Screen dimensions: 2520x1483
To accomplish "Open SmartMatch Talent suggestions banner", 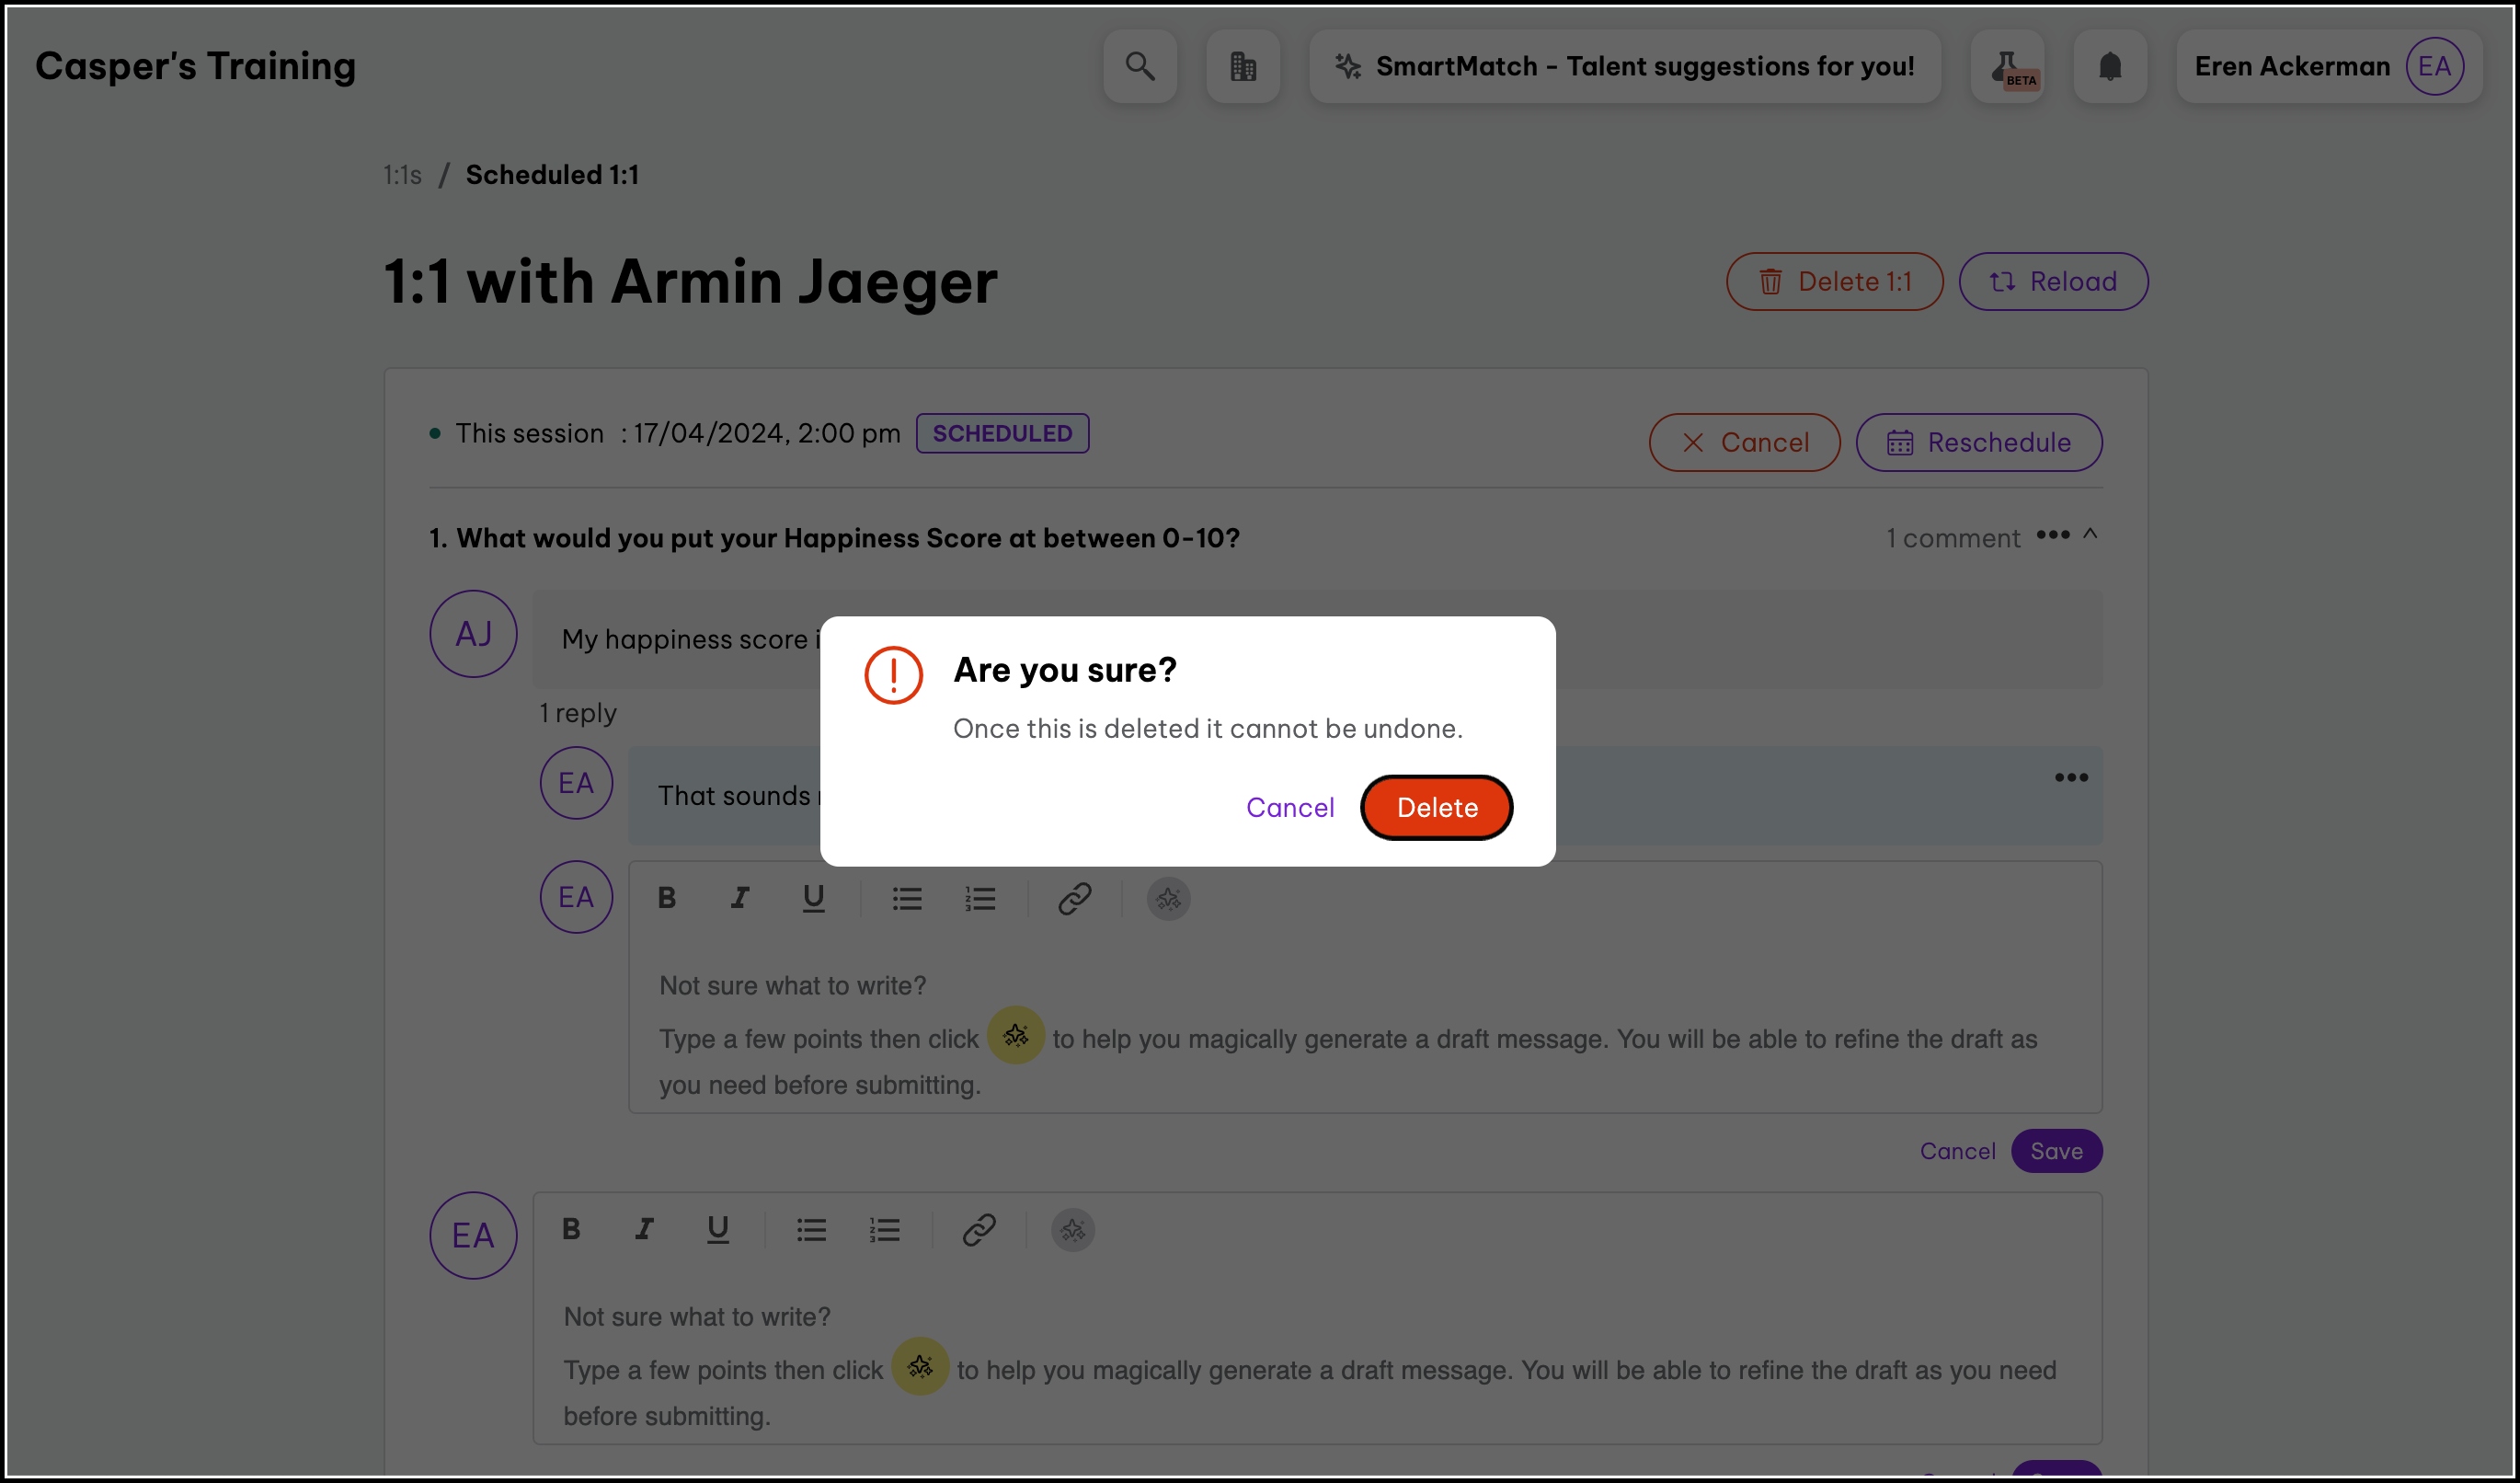I will coord(1624,66).
